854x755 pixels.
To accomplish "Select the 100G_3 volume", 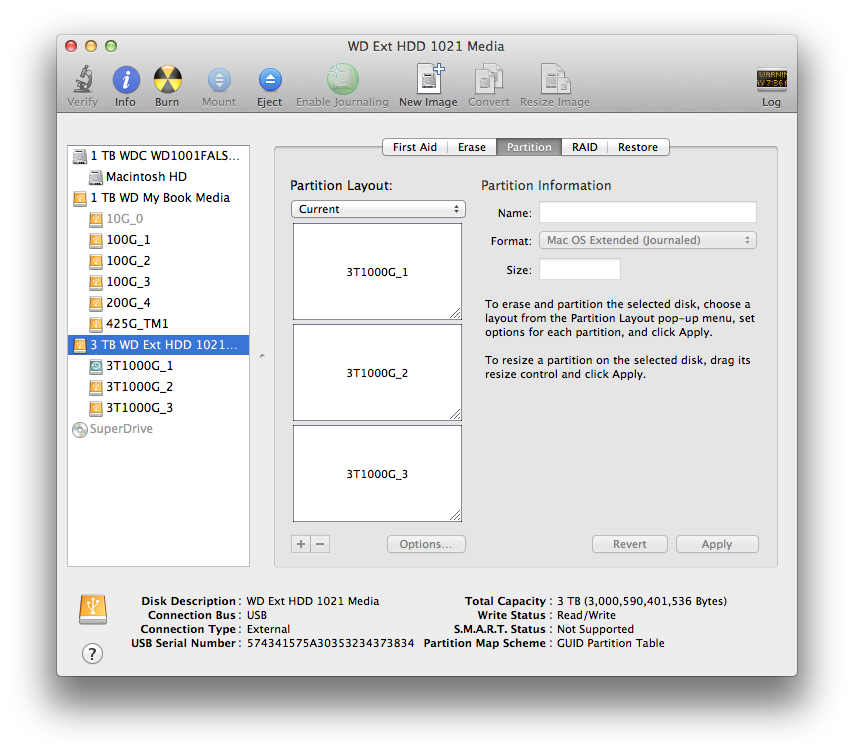I will pyautogui.click(x=158, y=282).
